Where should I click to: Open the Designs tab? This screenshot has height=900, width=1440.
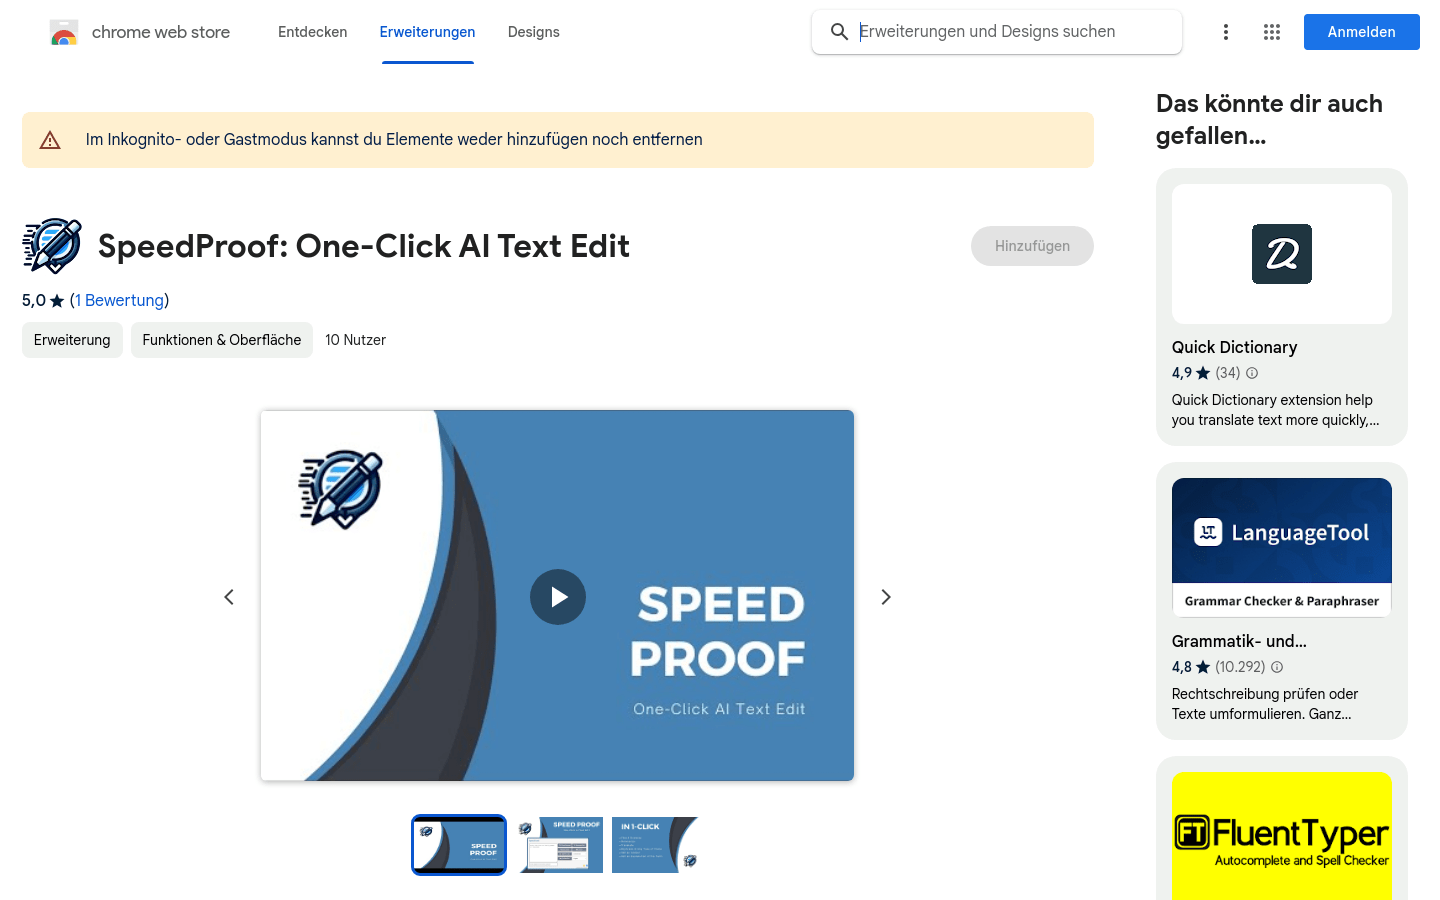[x=534, y=32]
